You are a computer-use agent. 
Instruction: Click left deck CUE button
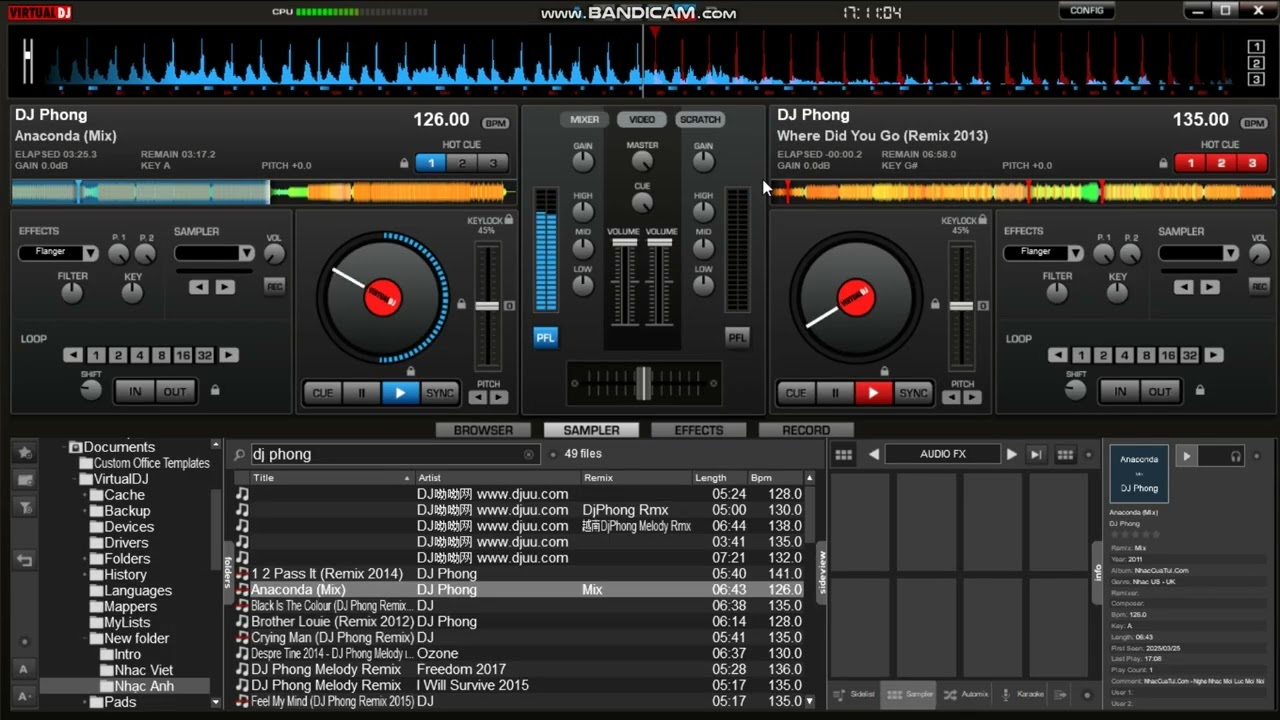322,393
